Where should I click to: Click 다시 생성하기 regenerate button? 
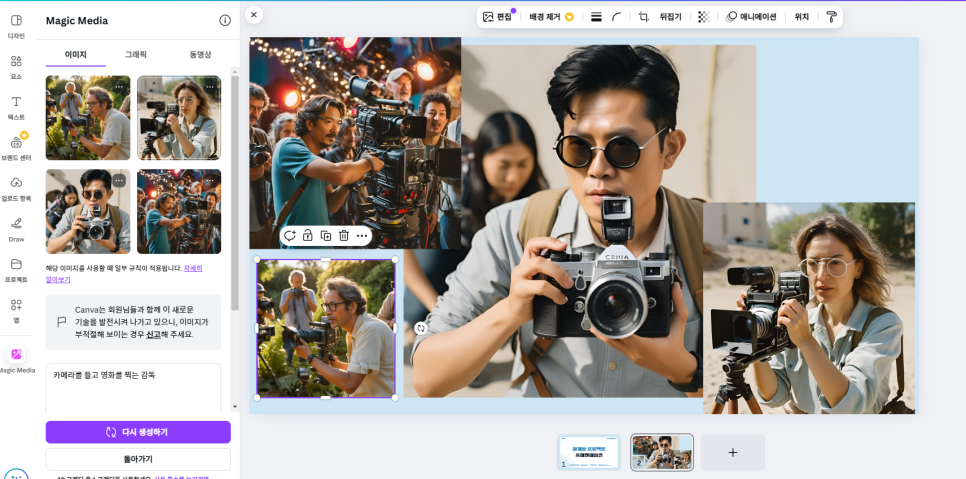138,432
